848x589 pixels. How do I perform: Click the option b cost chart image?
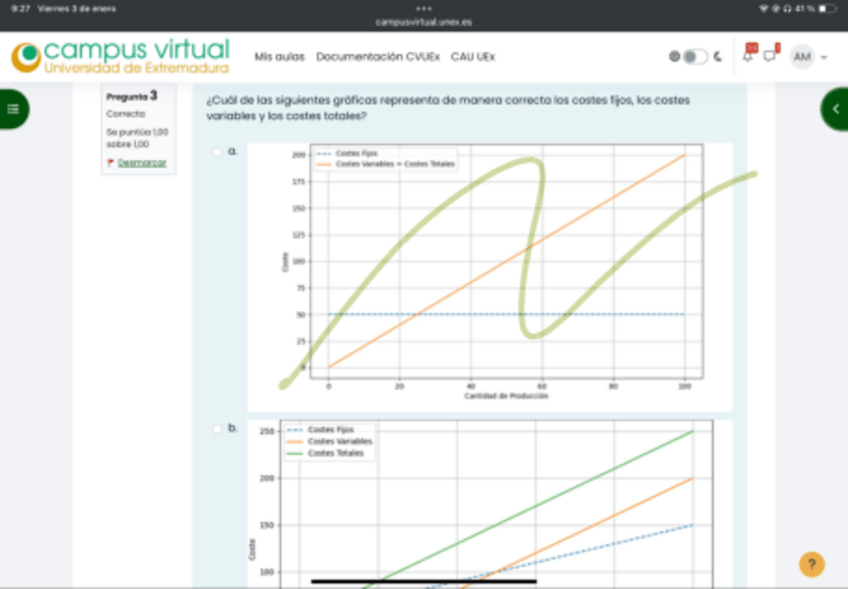[489, 504]
